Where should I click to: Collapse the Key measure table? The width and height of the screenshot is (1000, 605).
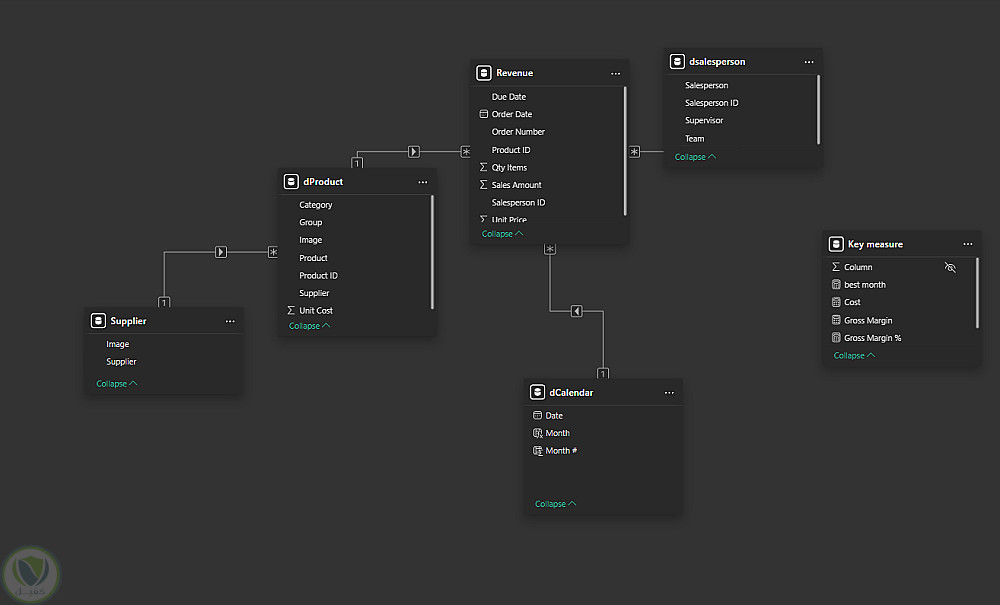click(x=854, y=356)
